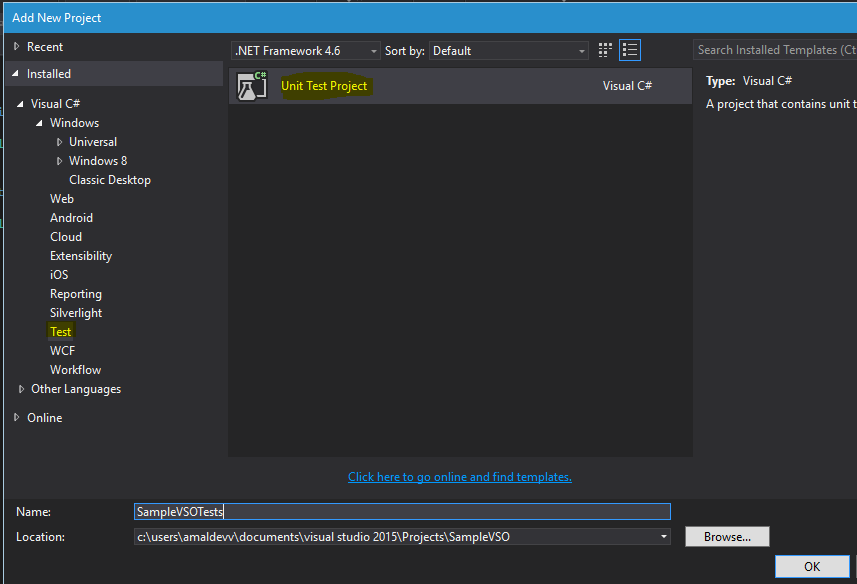Collapse the Visual C# tree node
857x584 pixels.
point(22,104)
